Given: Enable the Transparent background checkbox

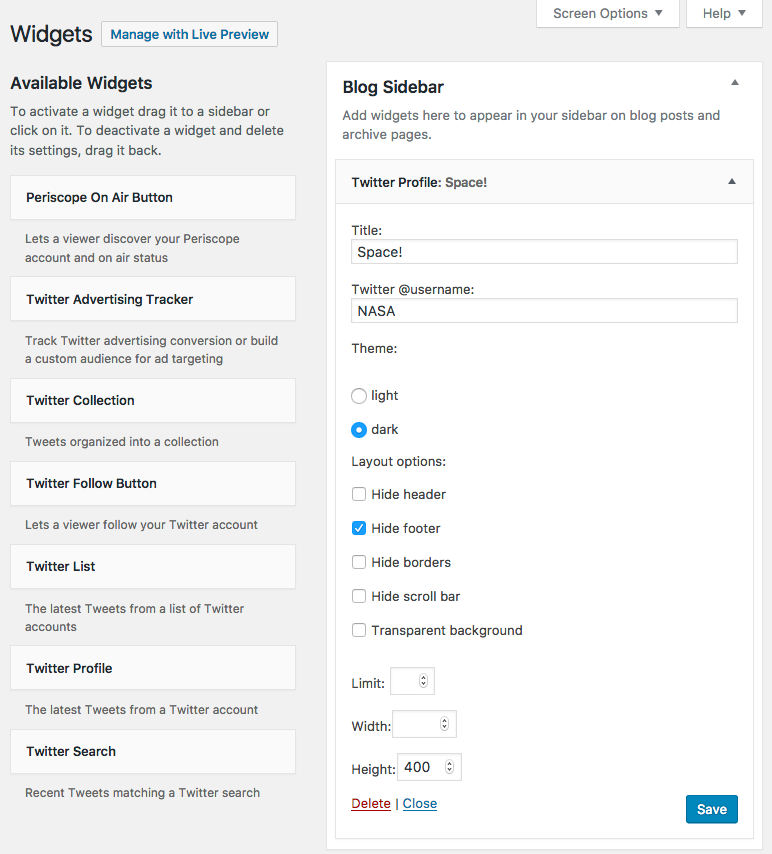Looking at the screenshot, I should (359, 630).
